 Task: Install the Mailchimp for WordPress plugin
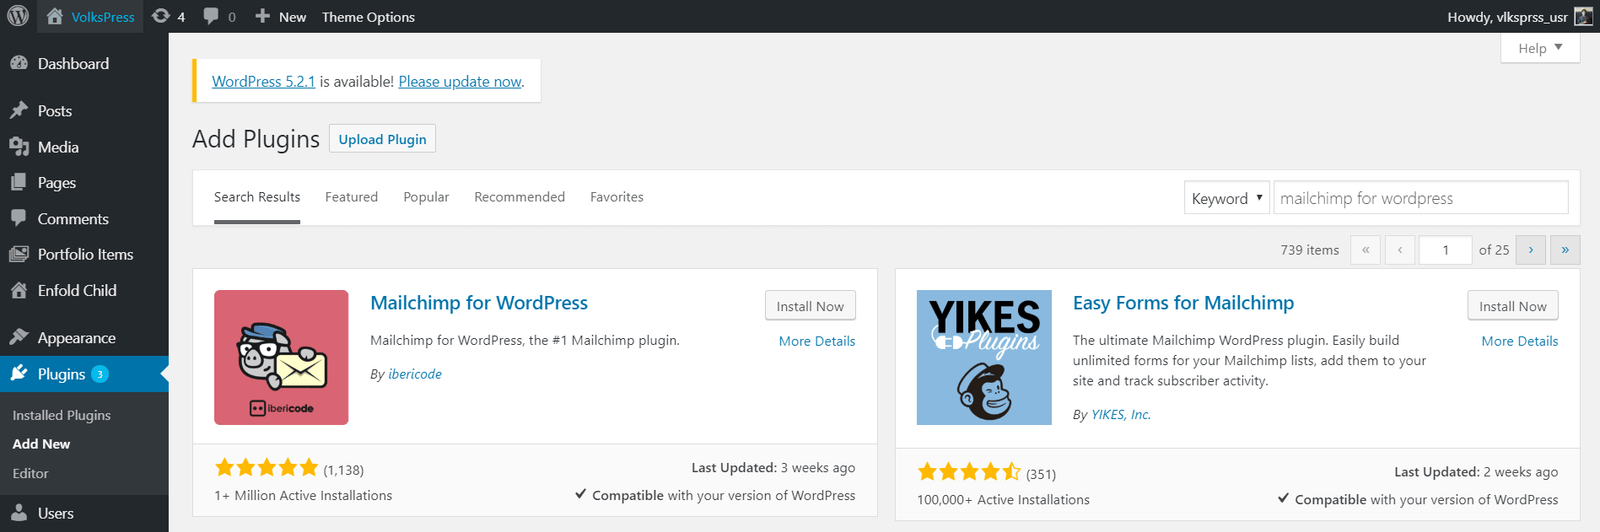[810, 306]
